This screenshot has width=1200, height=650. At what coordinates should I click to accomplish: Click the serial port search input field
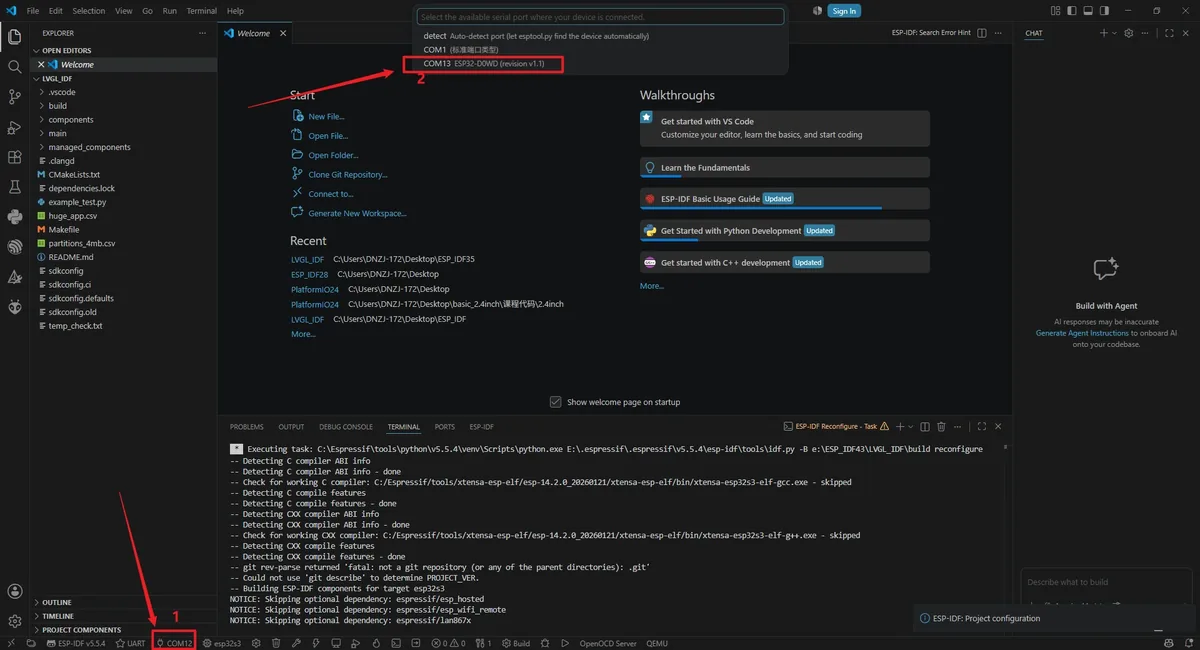[x=601, y=17]
